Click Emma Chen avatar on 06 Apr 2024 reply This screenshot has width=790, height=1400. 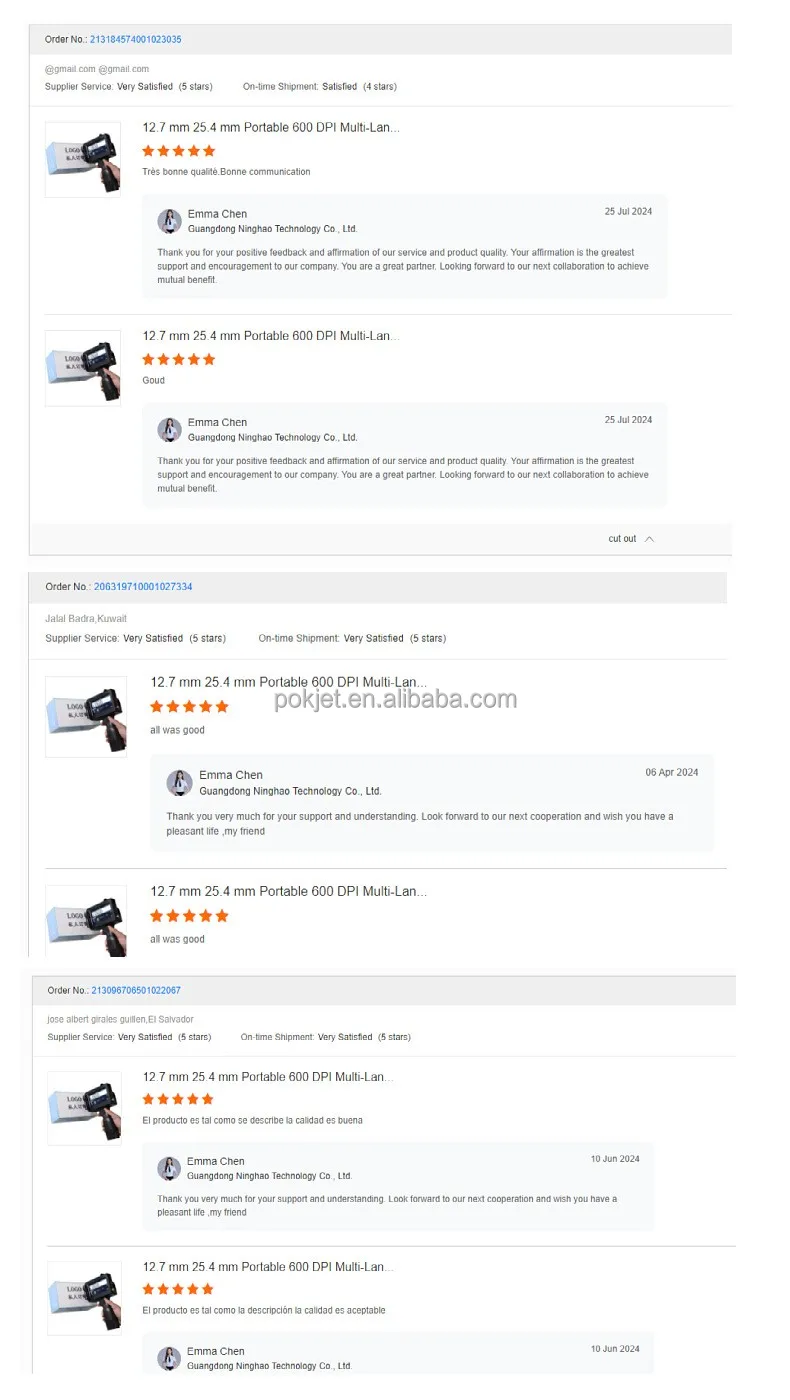point(179,783)
